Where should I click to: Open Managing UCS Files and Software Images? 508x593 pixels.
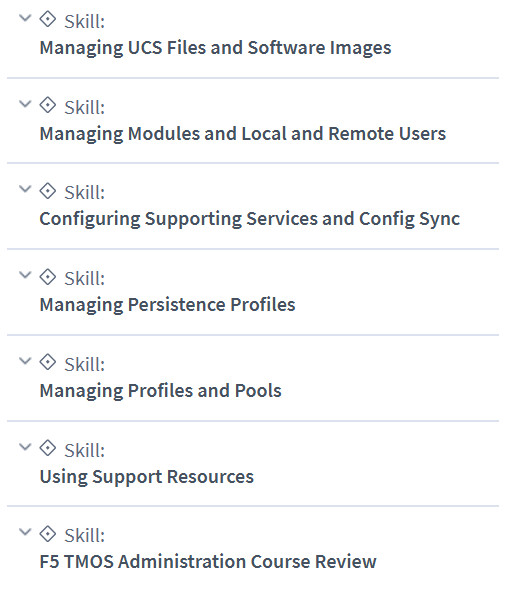[215, 49]
